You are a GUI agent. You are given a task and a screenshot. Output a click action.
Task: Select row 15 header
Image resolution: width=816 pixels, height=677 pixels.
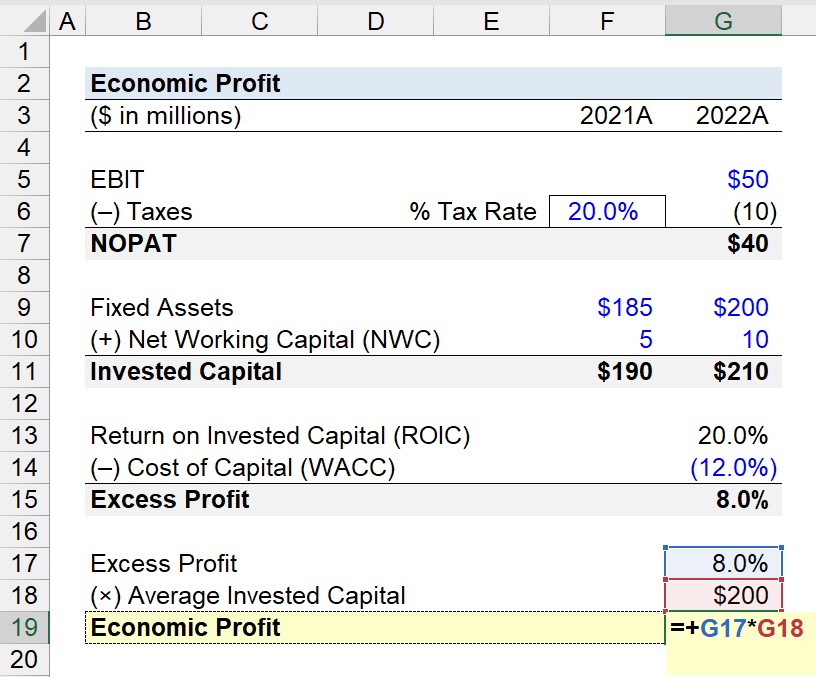click(x=24, y=500)
